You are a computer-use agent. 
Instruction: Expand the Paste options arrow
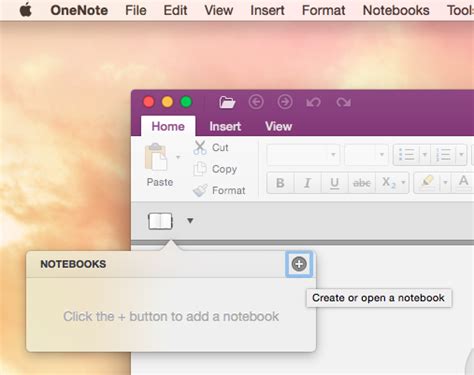[x=178, y=157]
